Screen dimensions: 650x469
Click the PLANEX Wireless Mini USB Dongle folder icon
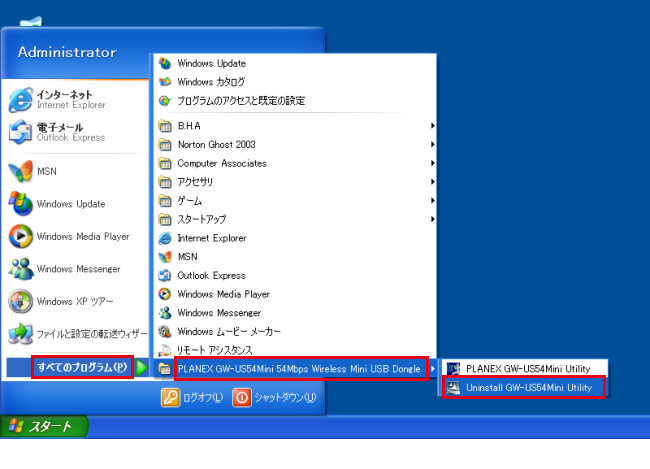coord(165,369)
